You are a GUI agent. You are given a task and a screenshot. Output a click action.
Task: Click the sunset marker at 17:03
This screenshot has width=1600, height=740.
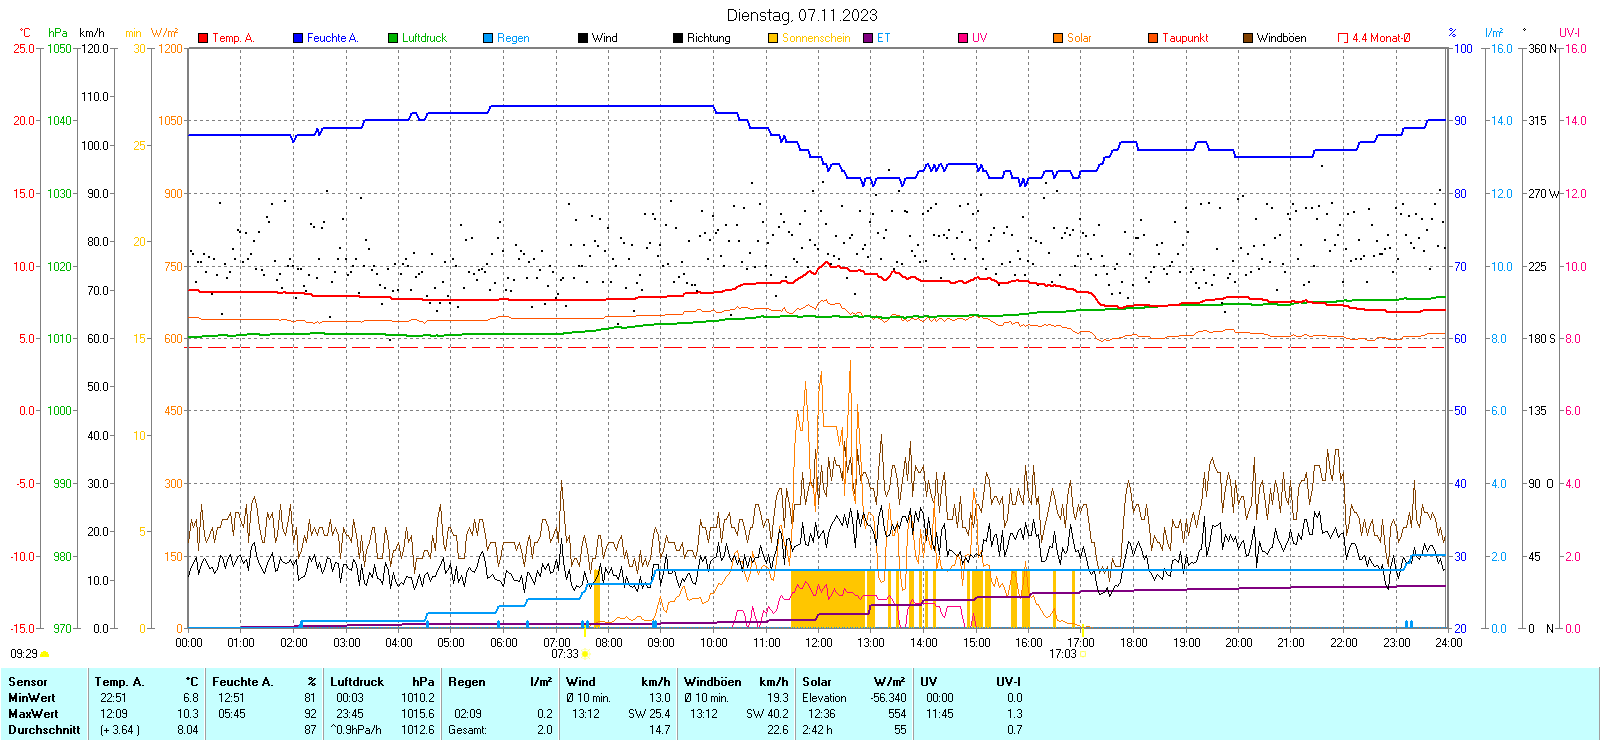(x=1083, y=654)
